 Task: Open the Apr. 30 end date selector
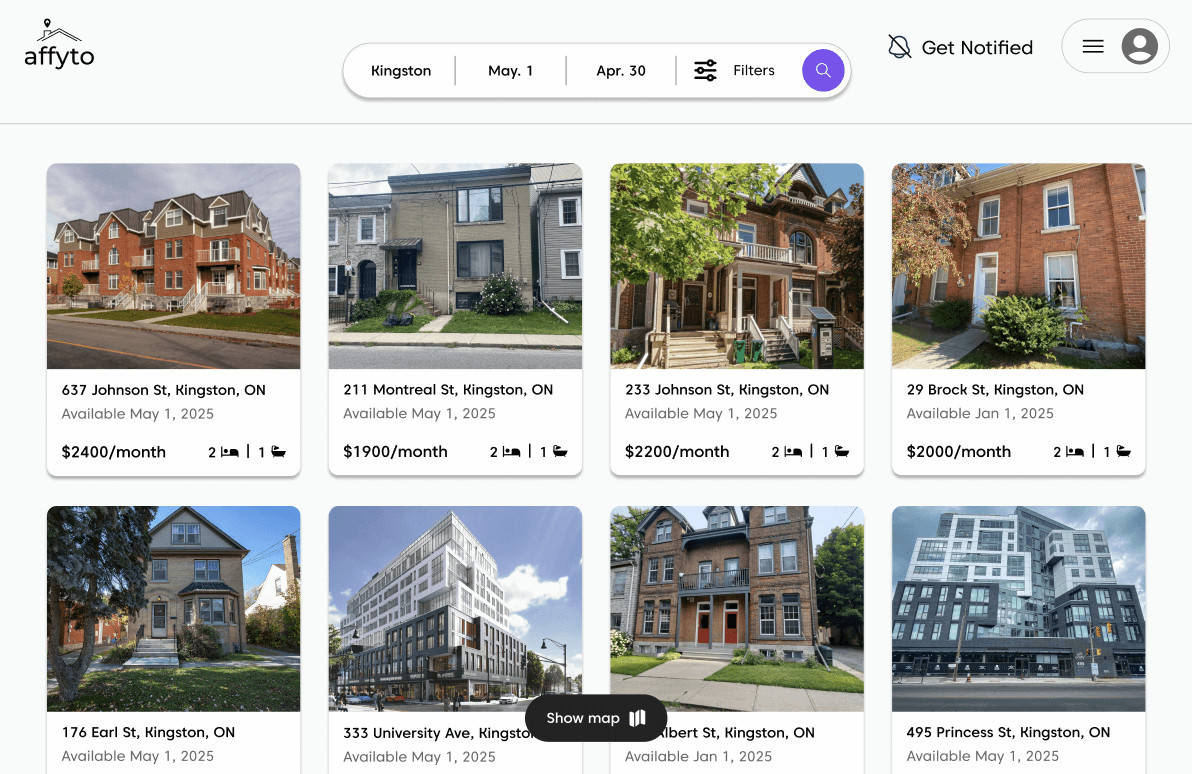click(620, 71)
